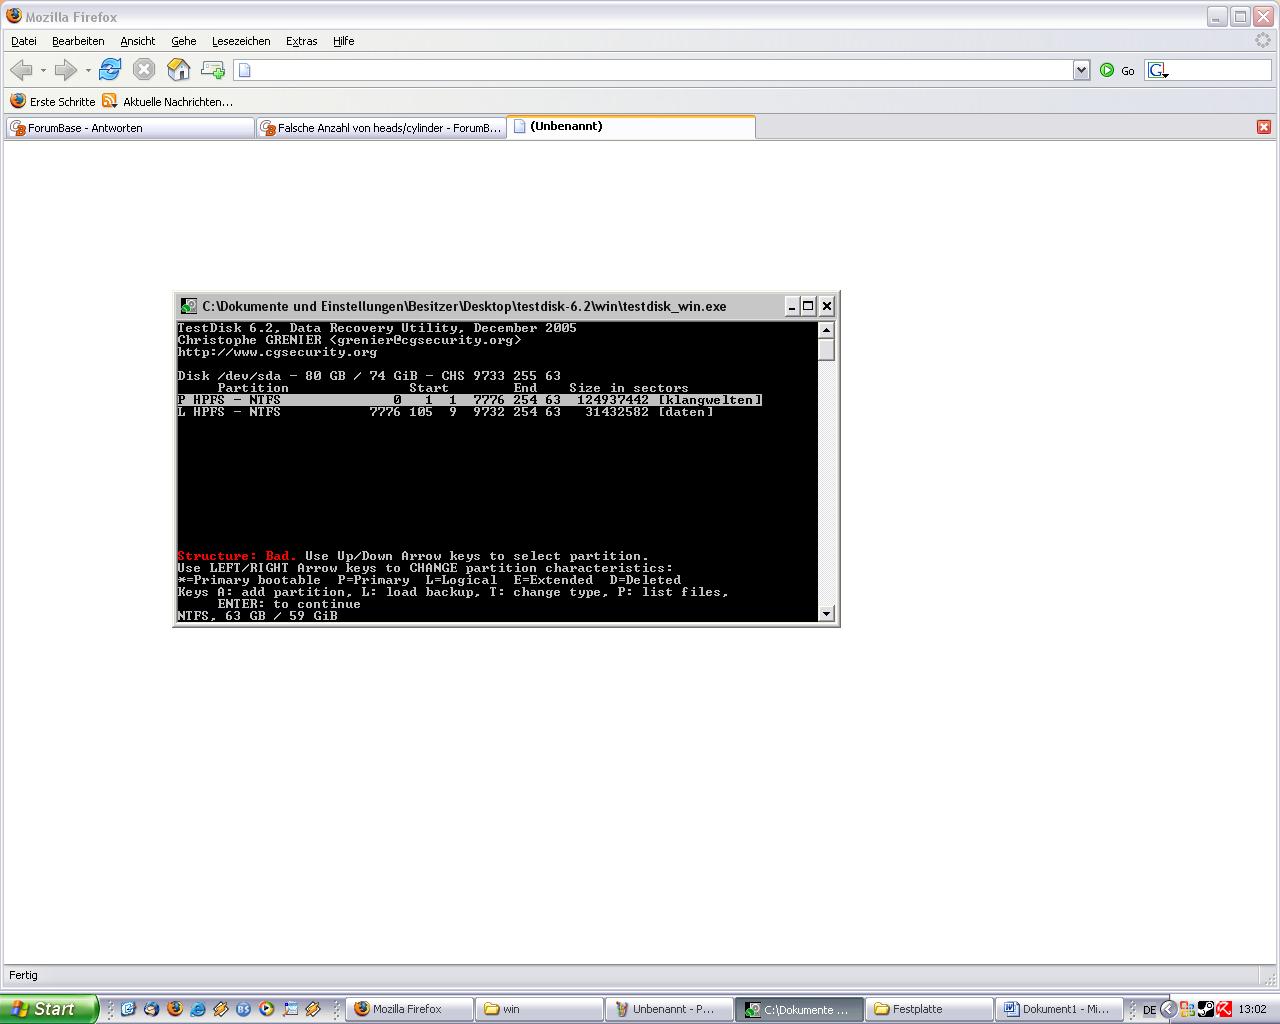Viewport: 1280px width, 1024px height.
Task: Open the Lesezeichen menu
Action: (x=241, y=41)
